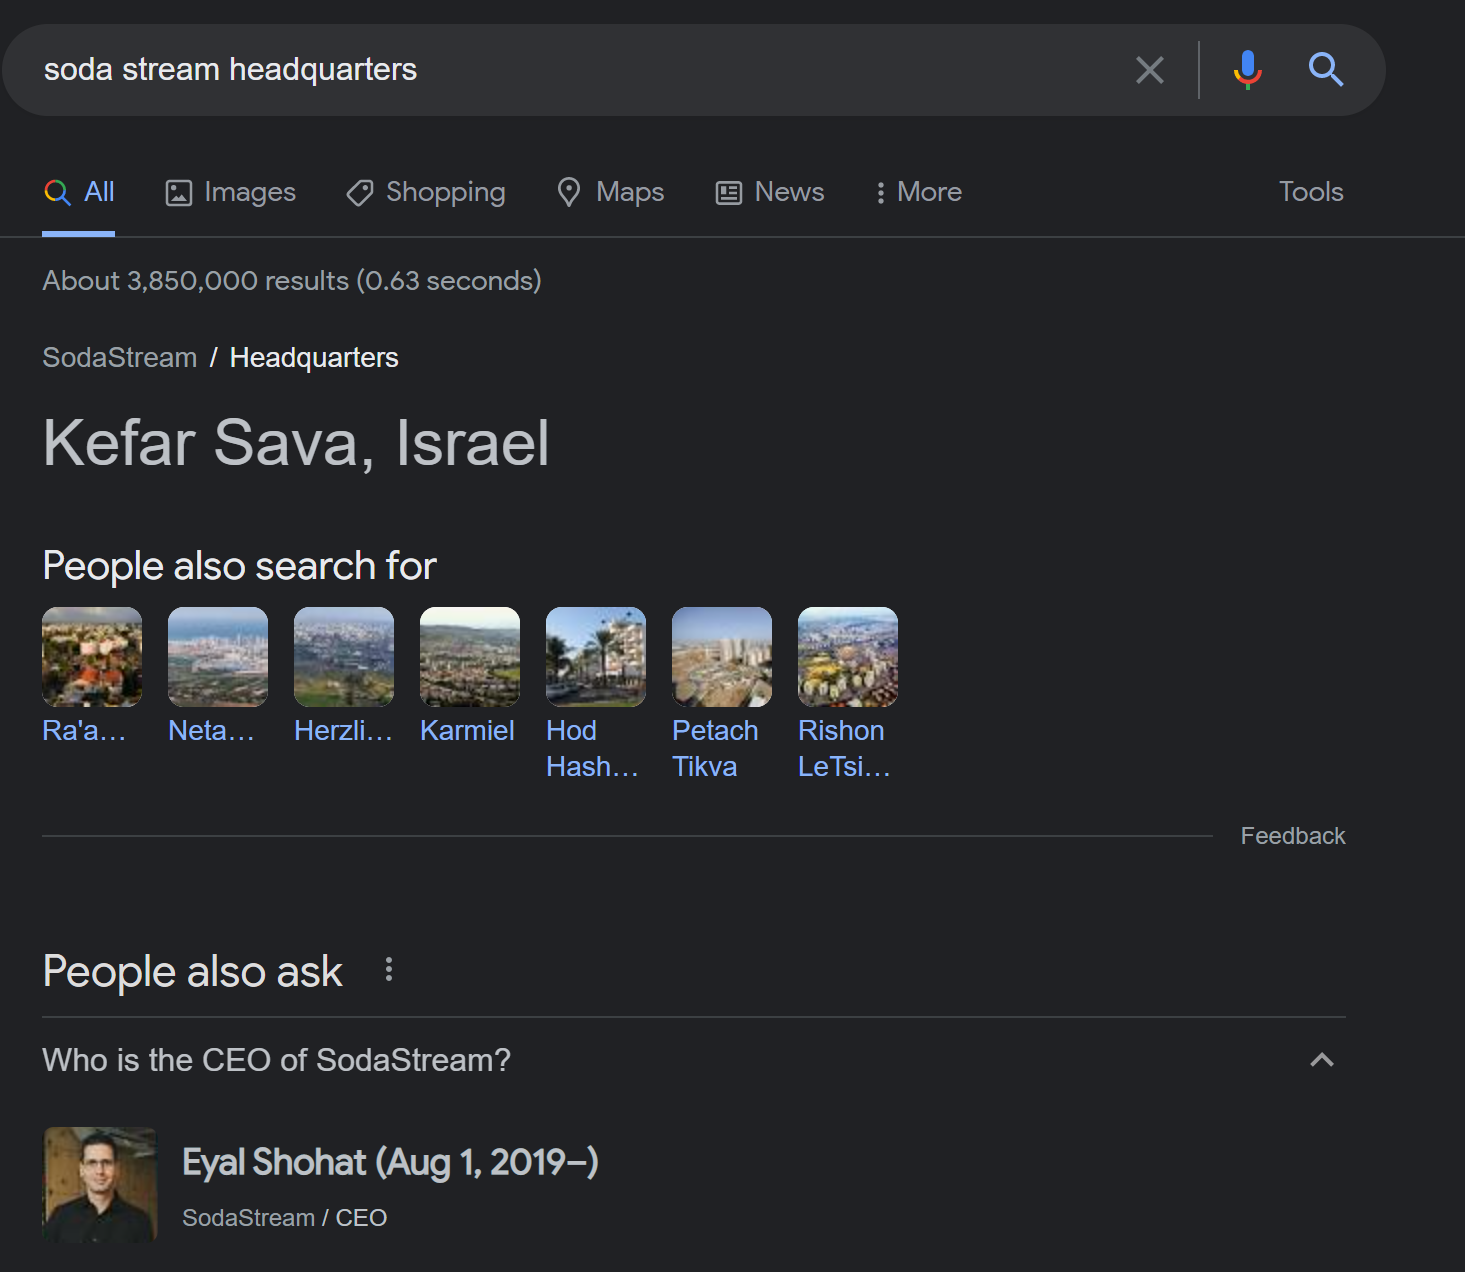Image resolution: width=1465 pixels, height=1272 pixels.
Task: Open the Karmiel text link
Action: pos(467,731)
